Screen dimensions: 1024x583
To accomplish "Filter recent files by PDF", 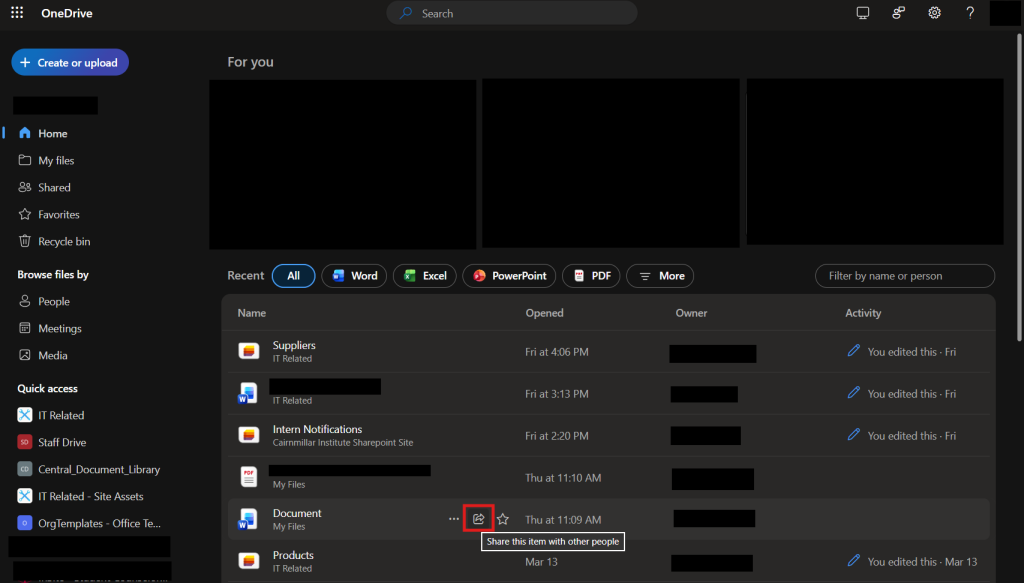I will 591,276.
